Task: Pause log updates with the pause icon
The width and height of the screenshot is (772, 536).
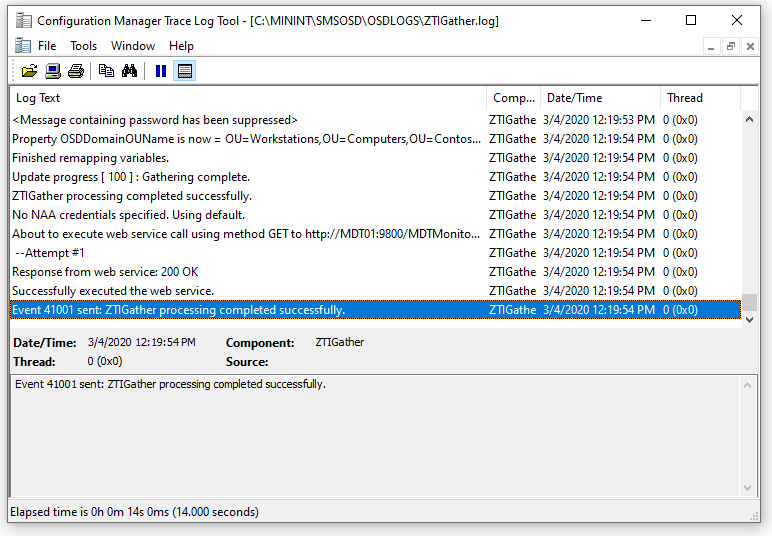Action: coord(160,71)
